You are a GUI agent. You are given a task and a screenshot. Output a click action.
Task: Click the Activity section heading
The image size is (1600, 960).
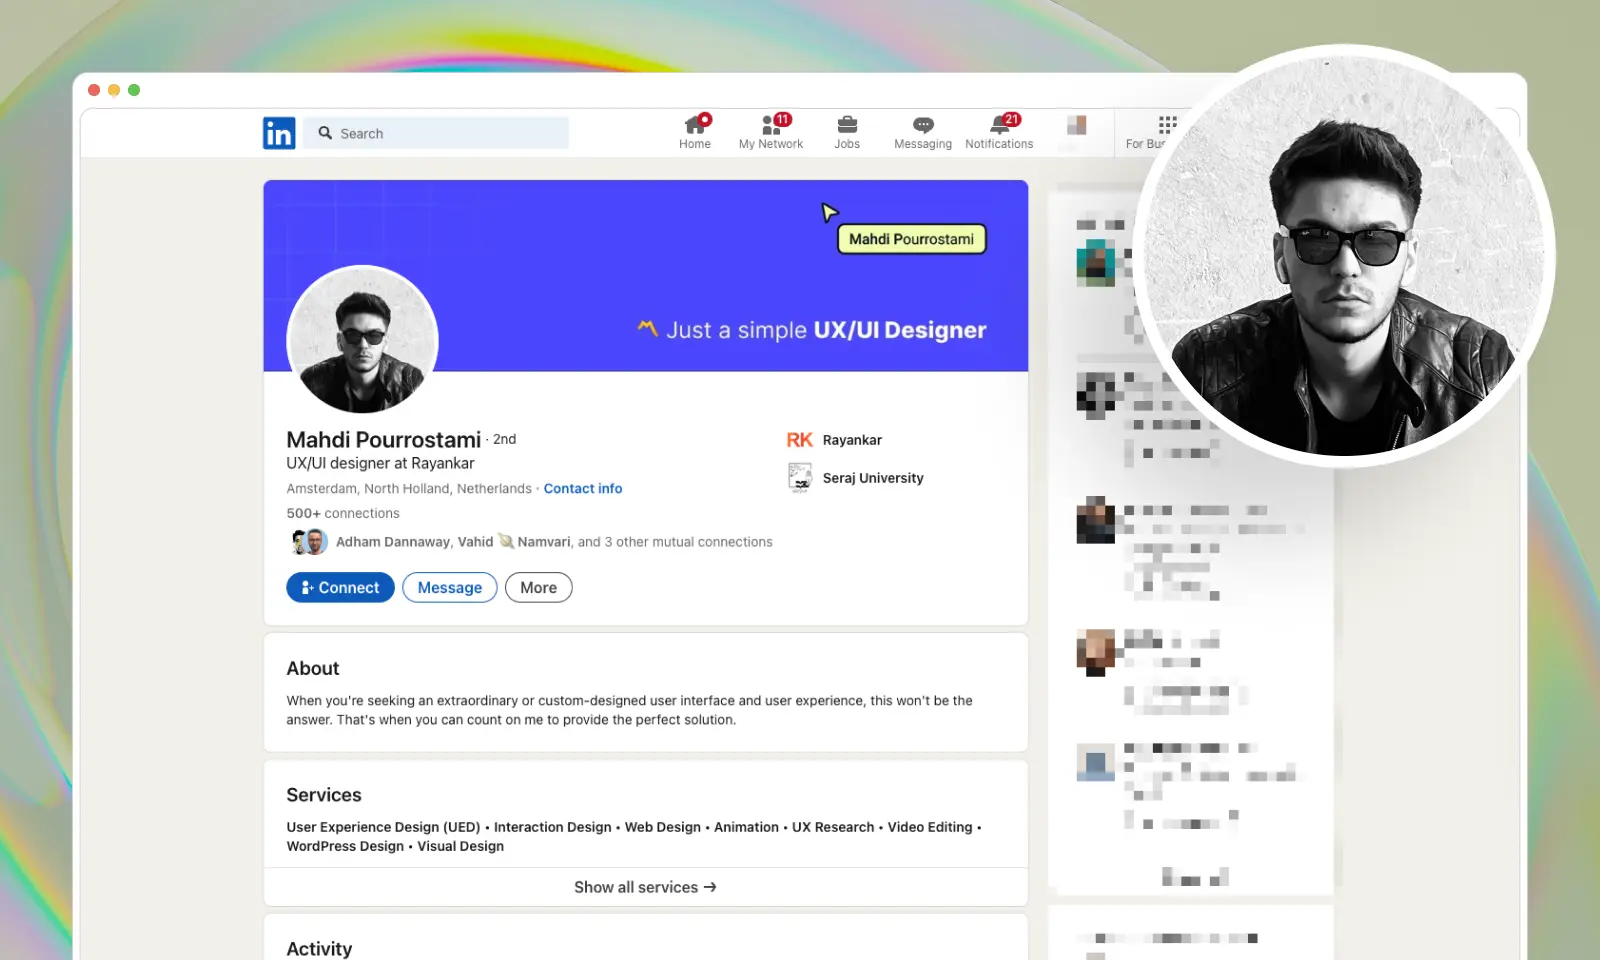(319, 948)
